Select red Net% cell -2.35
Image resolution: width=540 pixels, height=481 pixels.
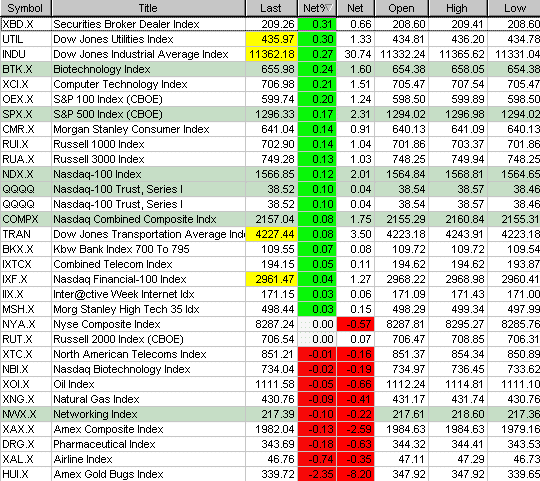pyautogui.click(x=317, y=474)
